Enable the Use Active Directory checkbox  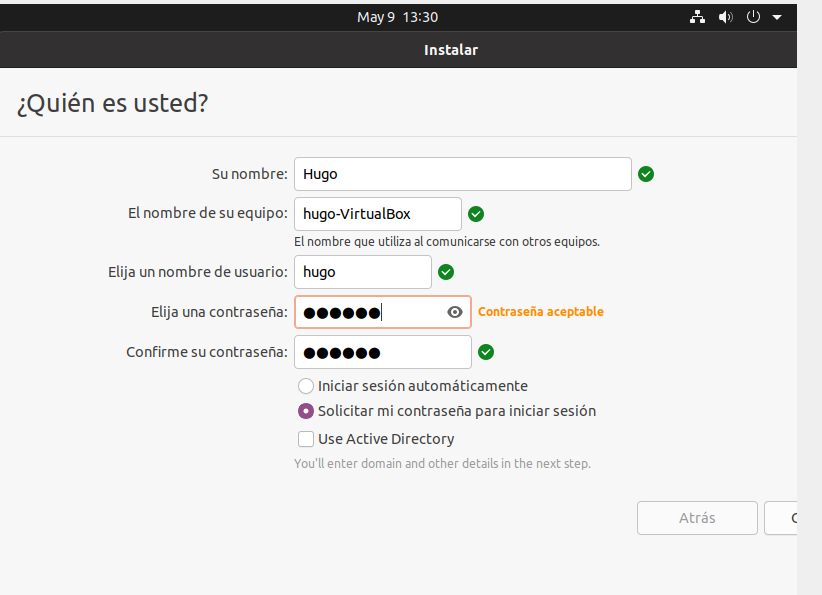click(306, 439)
